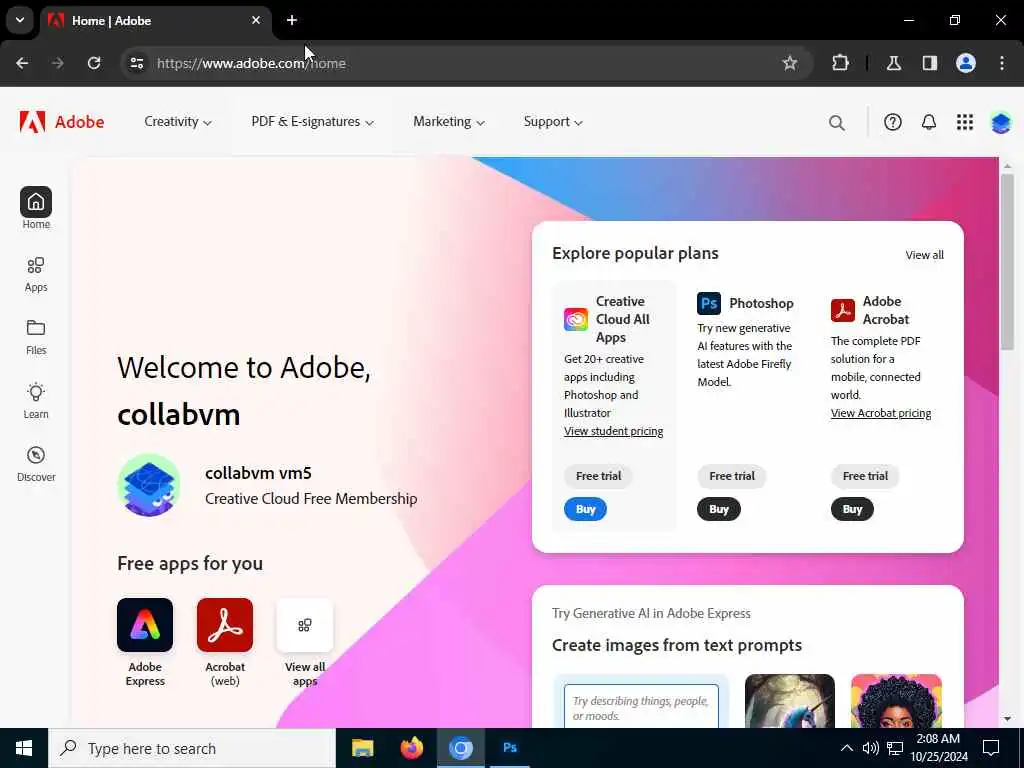View site information icon in address bar
The height and width of the screenshot is (768, 1024).
click(136, 63)
